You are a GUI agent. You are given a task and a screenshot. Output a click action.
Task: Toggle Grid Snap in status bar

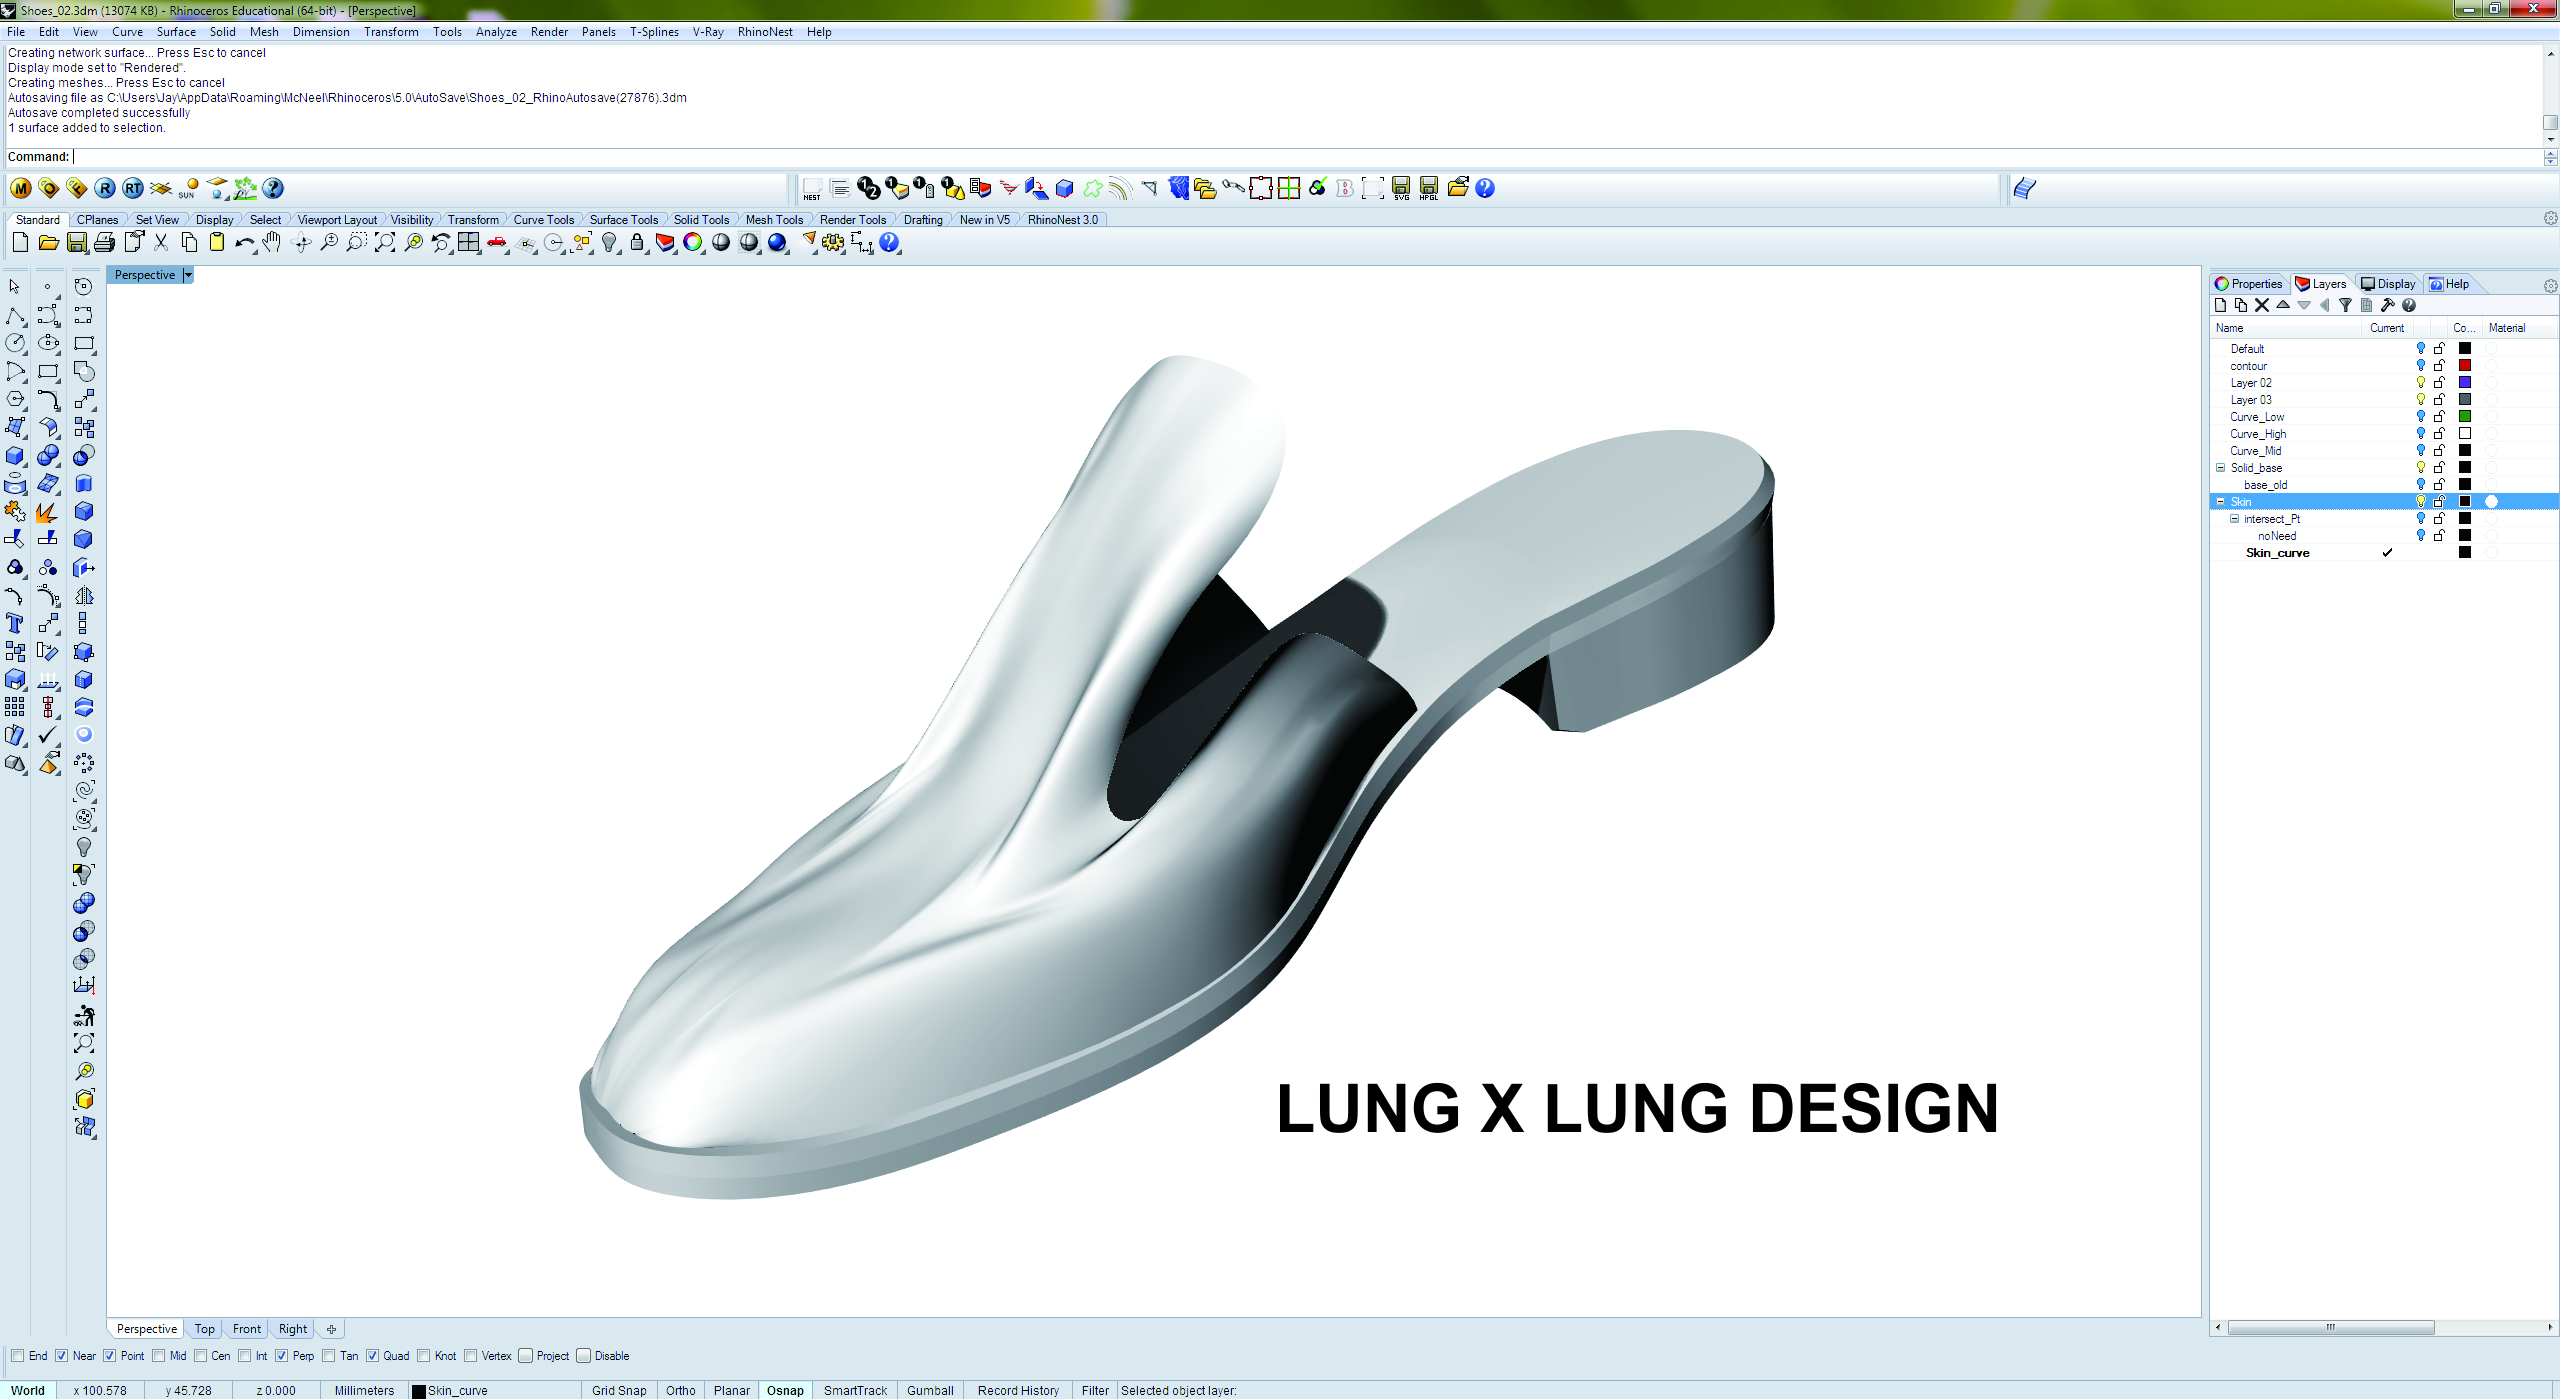click(x=619, y=1390)
